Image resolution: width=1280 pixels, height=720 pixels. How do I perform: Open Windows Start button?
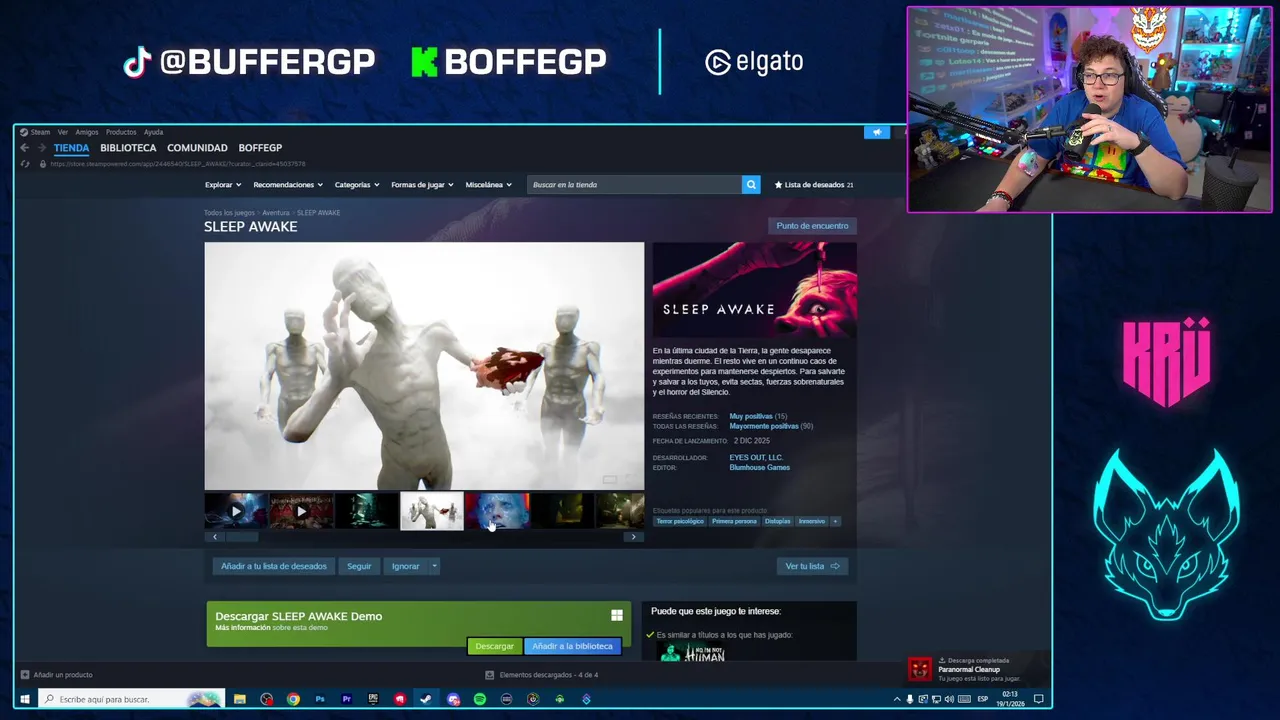(x=25, y=699)
